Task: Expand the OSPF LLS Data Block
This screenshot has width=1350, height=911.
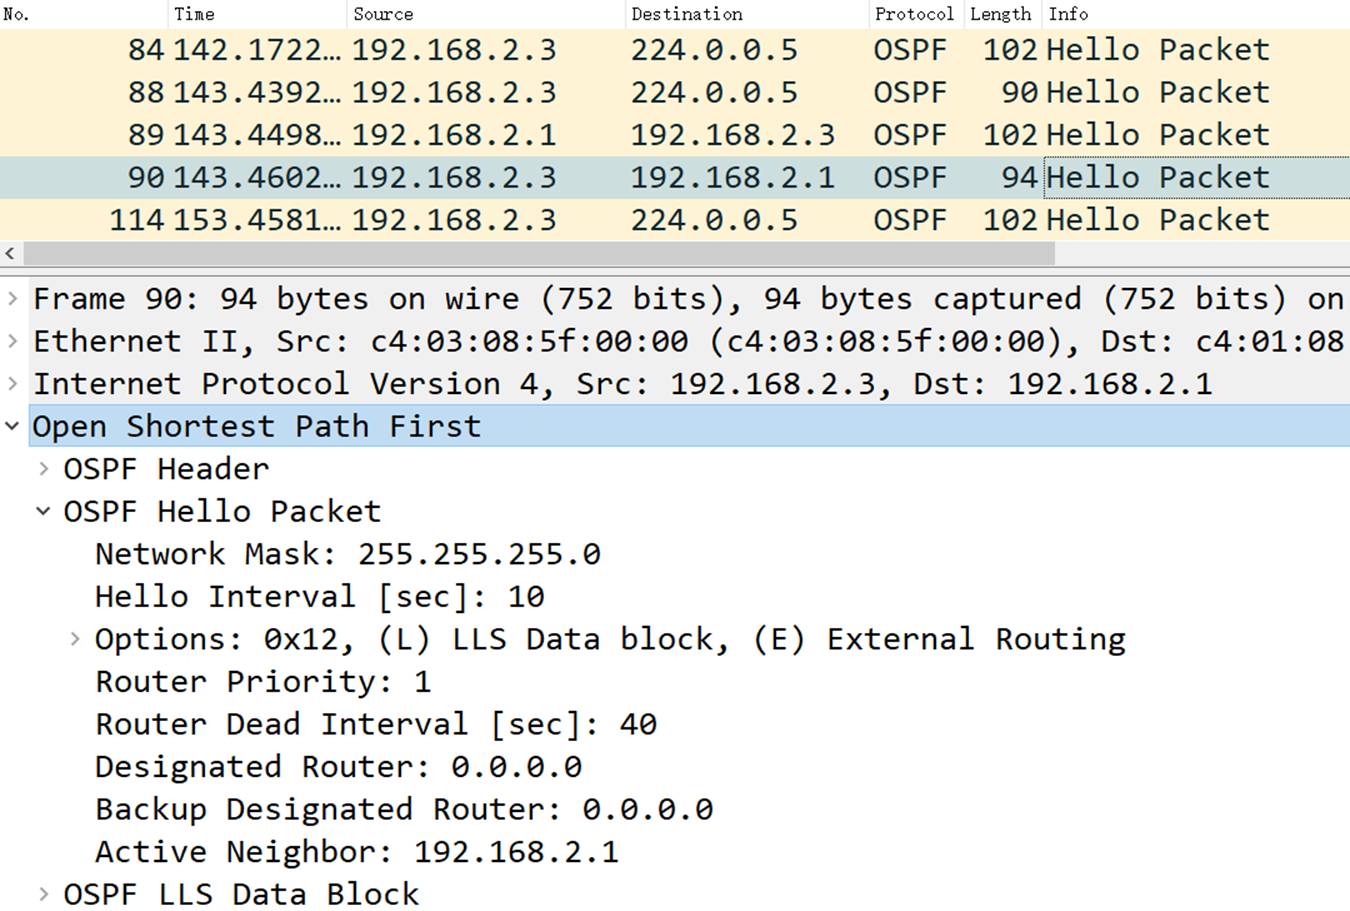Action: click(44, 894)
